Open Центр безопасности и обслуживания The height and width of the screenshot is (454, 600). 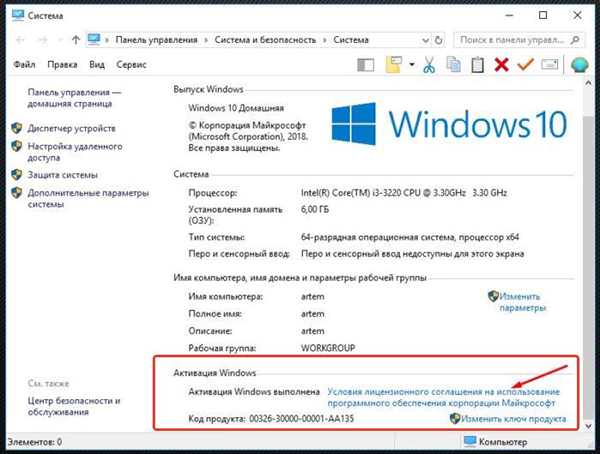coord(74,406)
